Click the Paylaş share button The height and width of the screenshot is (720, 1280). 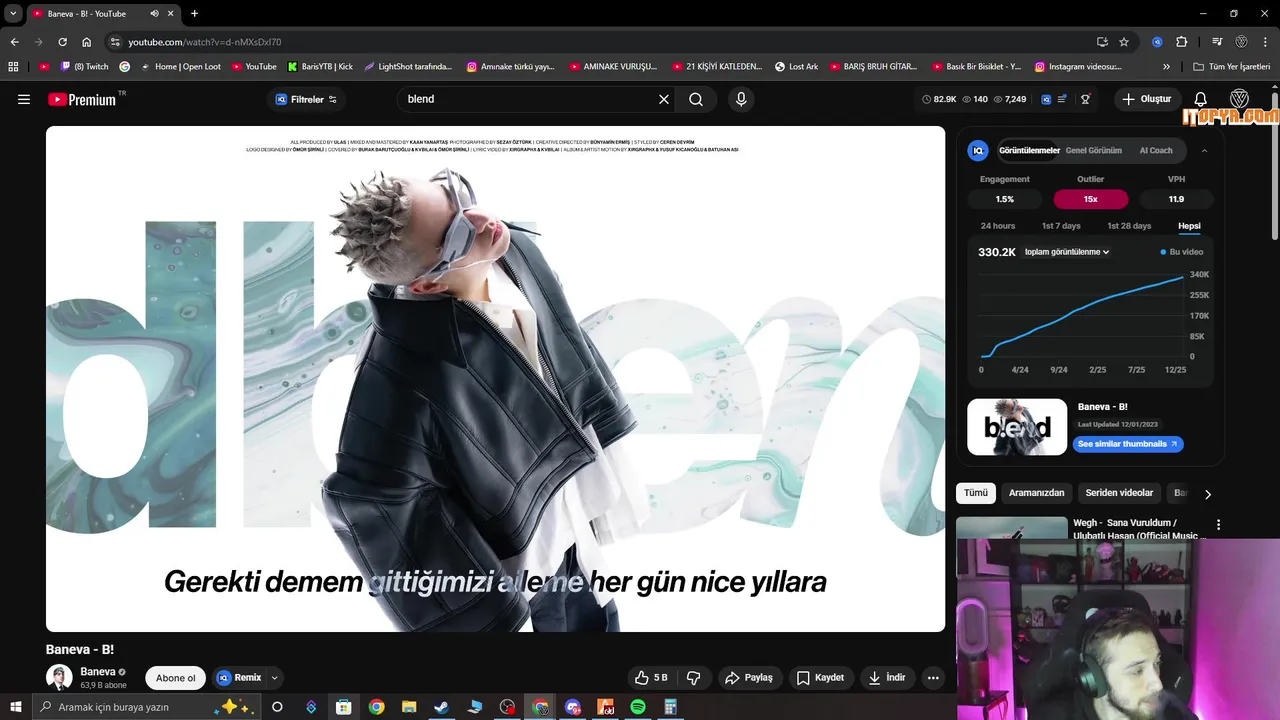[749, 678]
